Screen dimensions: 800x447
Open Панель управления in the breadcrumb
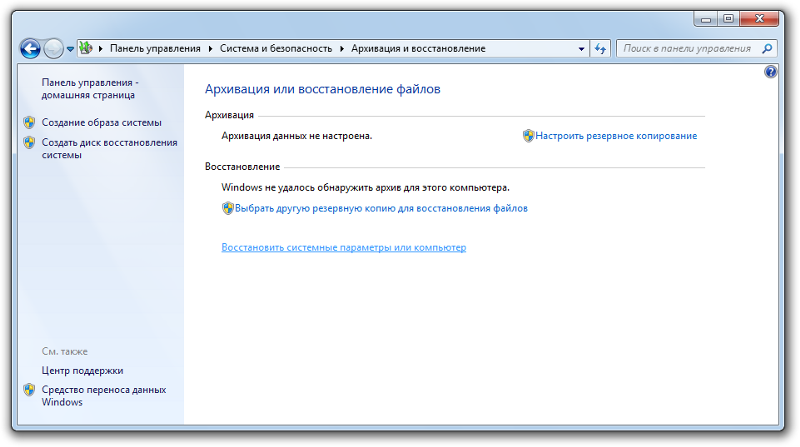155,48
